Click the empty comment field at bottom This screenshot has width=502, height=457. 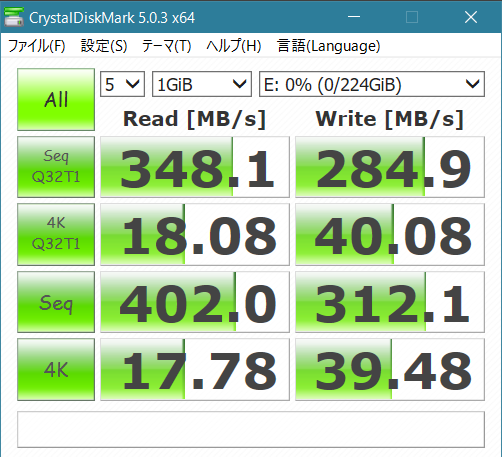coord(251,430)
